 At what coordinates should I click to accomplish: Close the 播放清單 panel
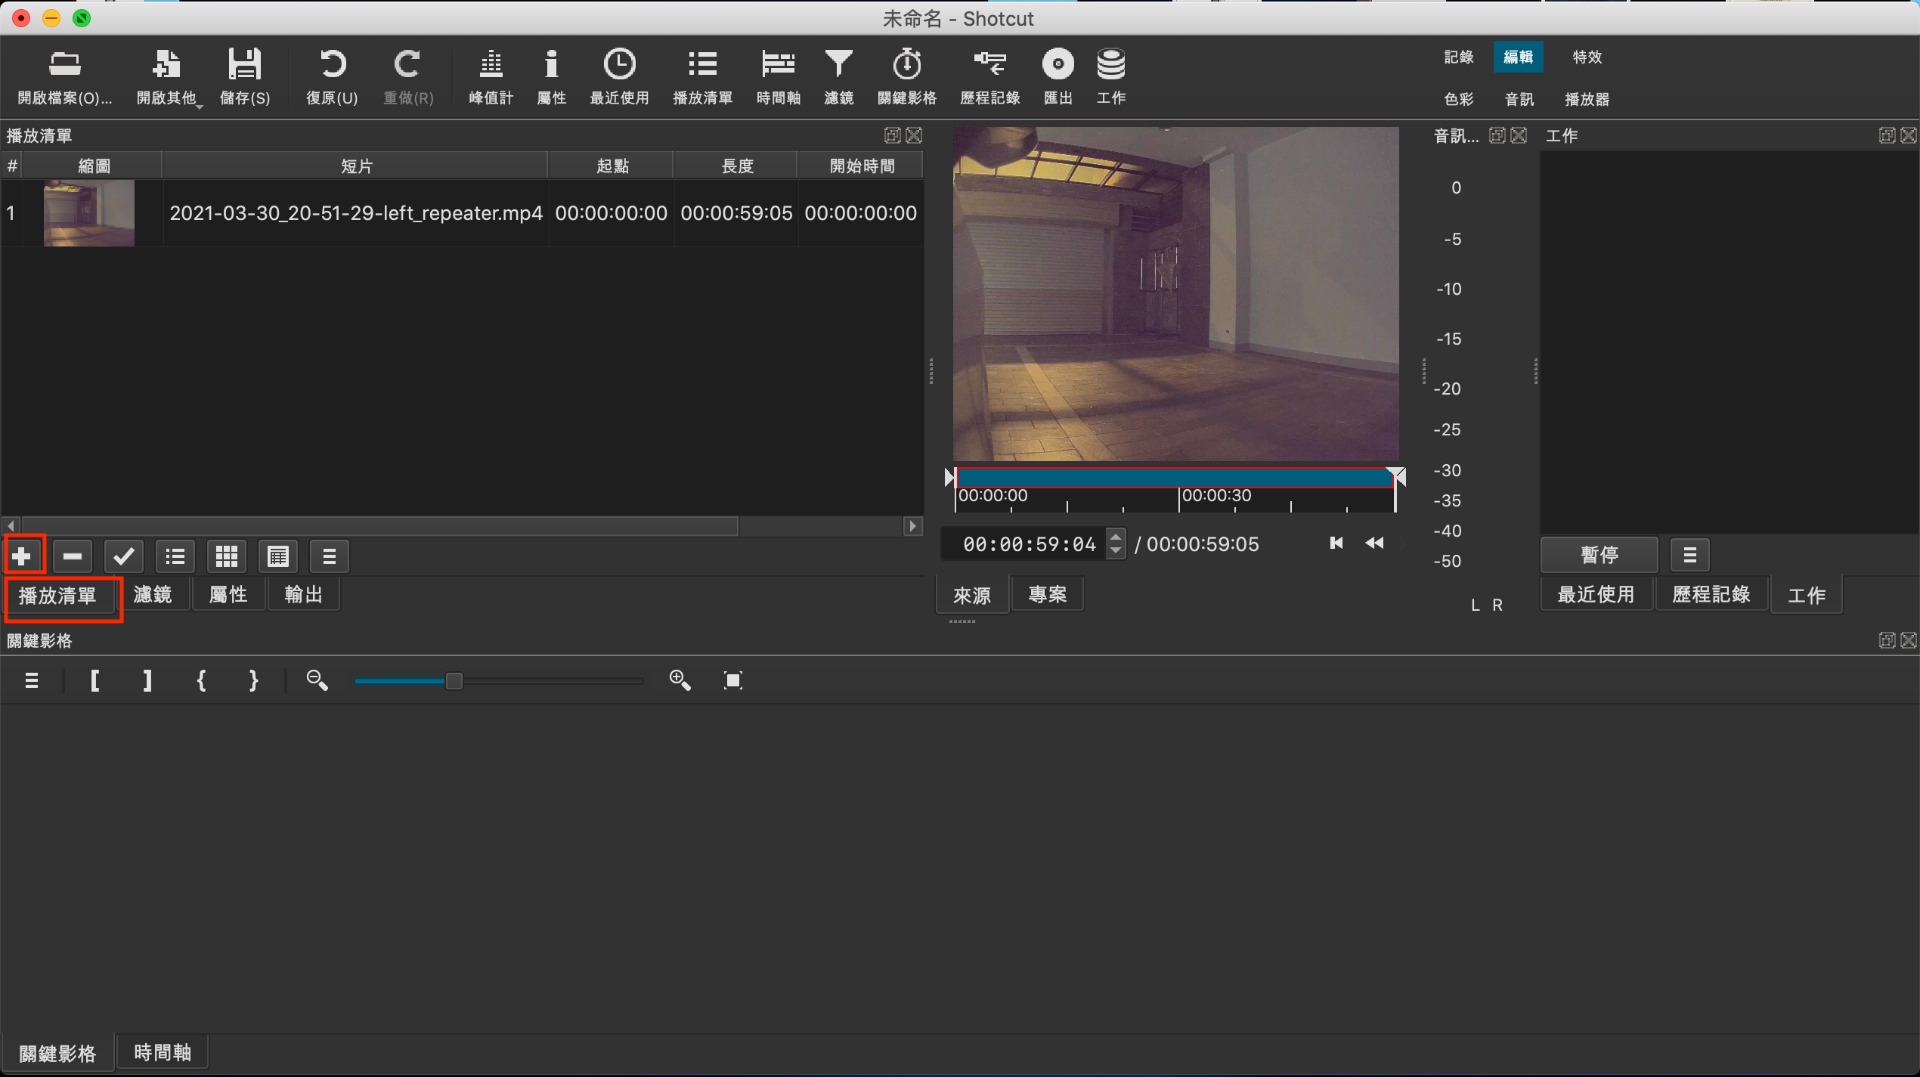pyautogui.click(x=913, y=135)
